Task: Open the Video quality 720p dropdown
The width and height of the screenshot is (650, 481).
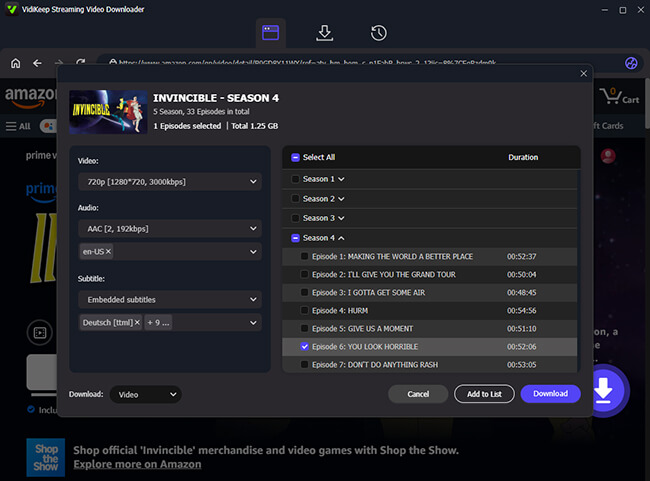Action: pyautogui.click(x=170, y=182)
